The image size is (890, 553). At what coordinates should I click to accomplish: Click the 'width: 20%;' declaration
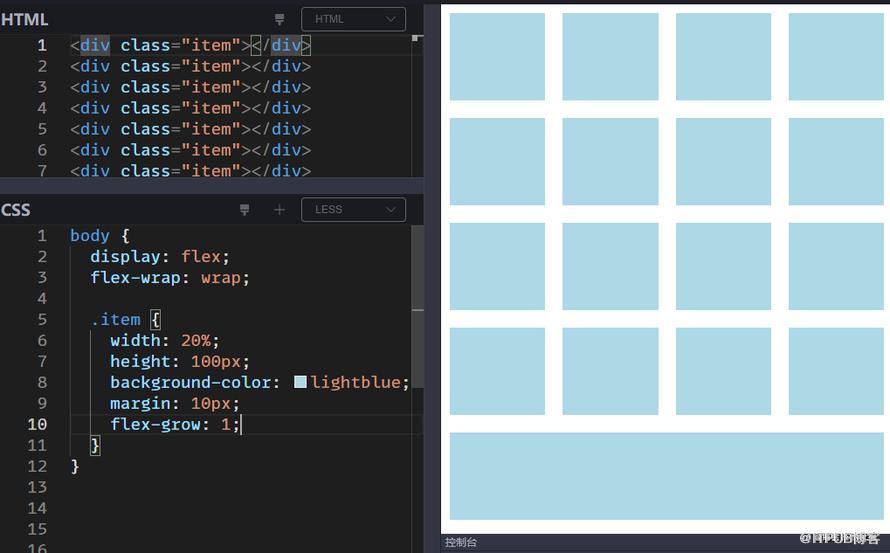165,341
